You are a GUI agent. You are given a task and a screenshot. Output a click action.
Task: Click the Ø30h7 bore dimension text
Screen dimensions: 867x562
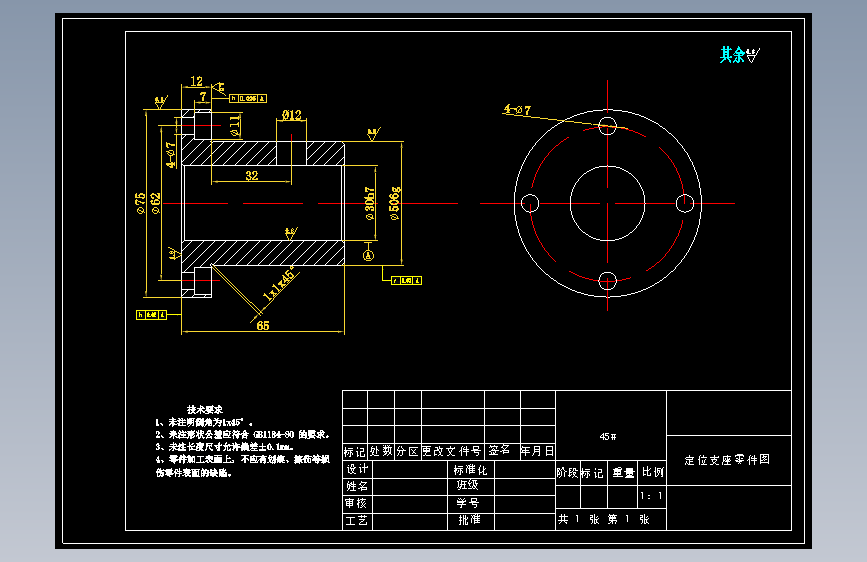369,204
